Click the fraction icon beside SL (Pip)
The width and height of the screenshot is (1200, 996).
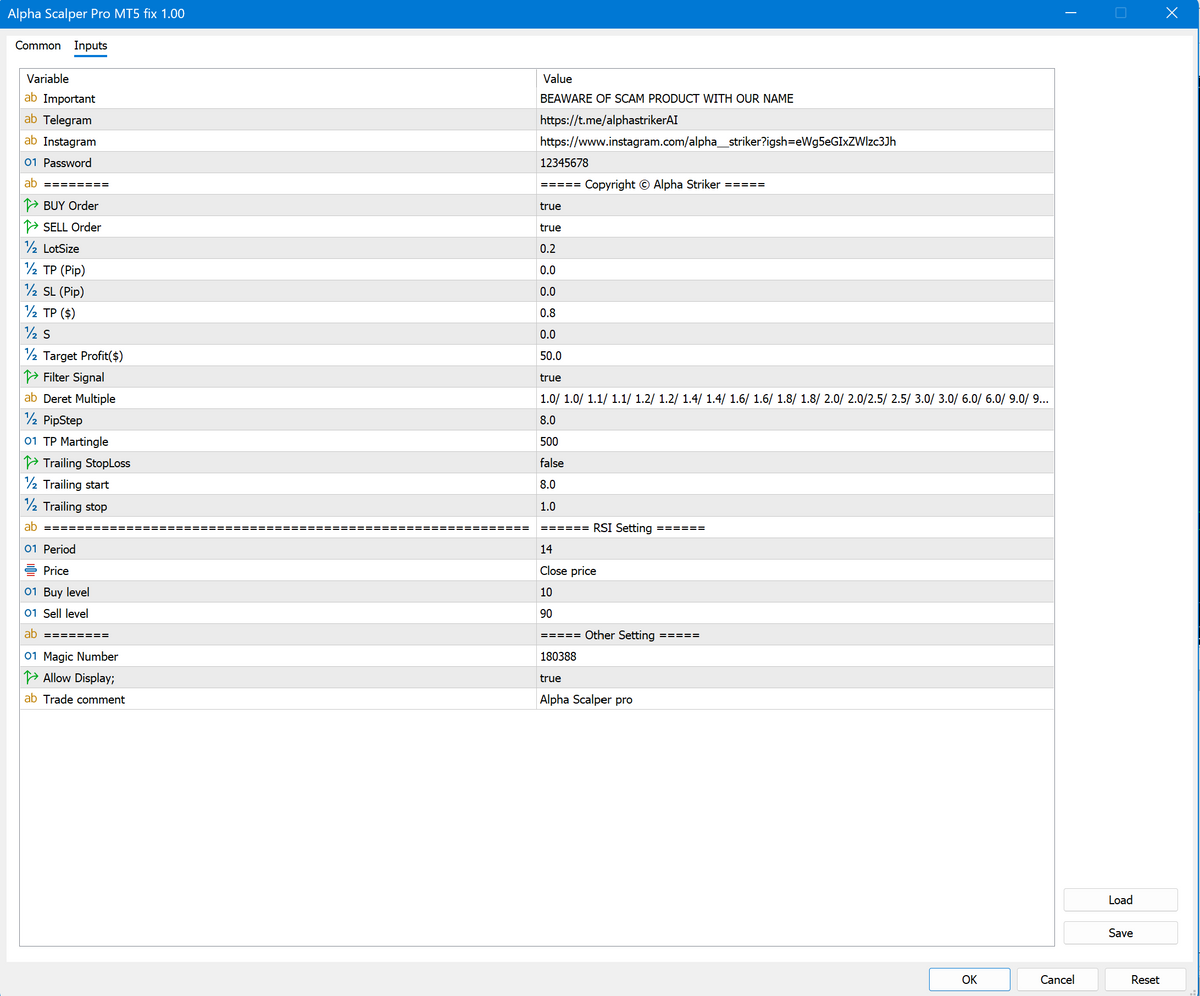point(30,292)
